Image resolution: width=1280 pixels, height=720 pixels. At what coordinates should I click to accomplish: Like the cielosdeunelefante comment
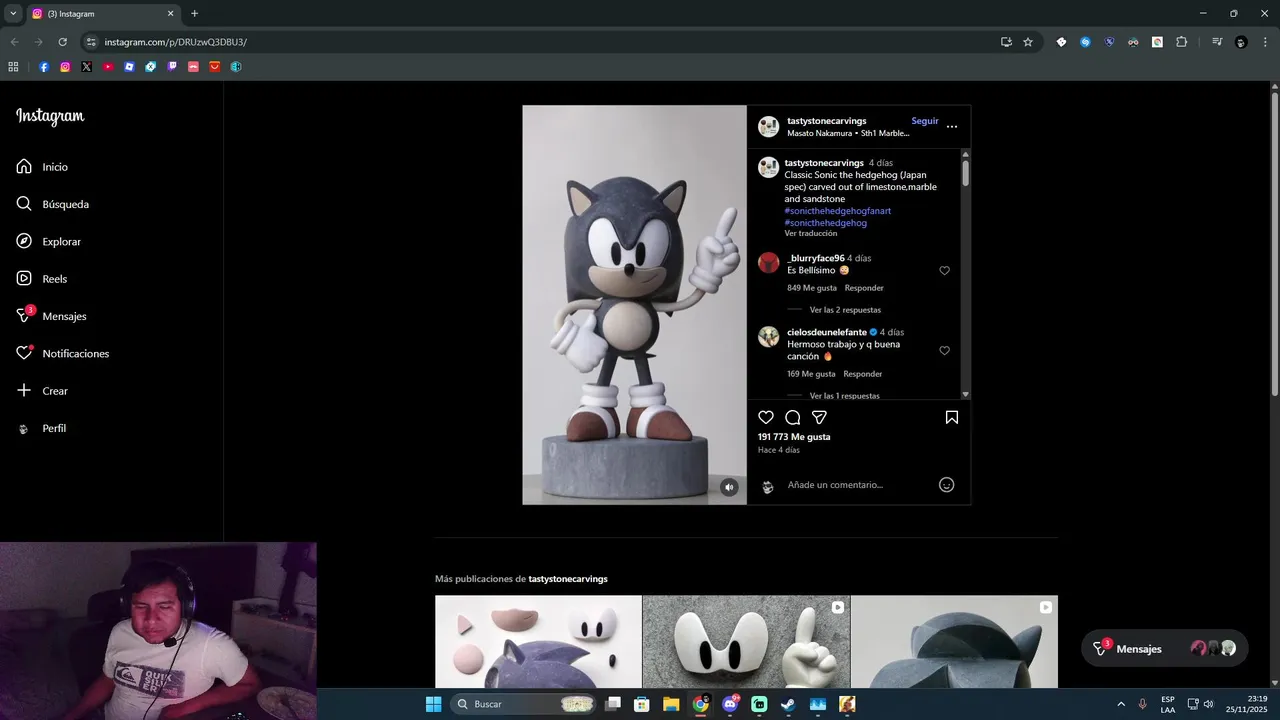click(x=944, y=351)
